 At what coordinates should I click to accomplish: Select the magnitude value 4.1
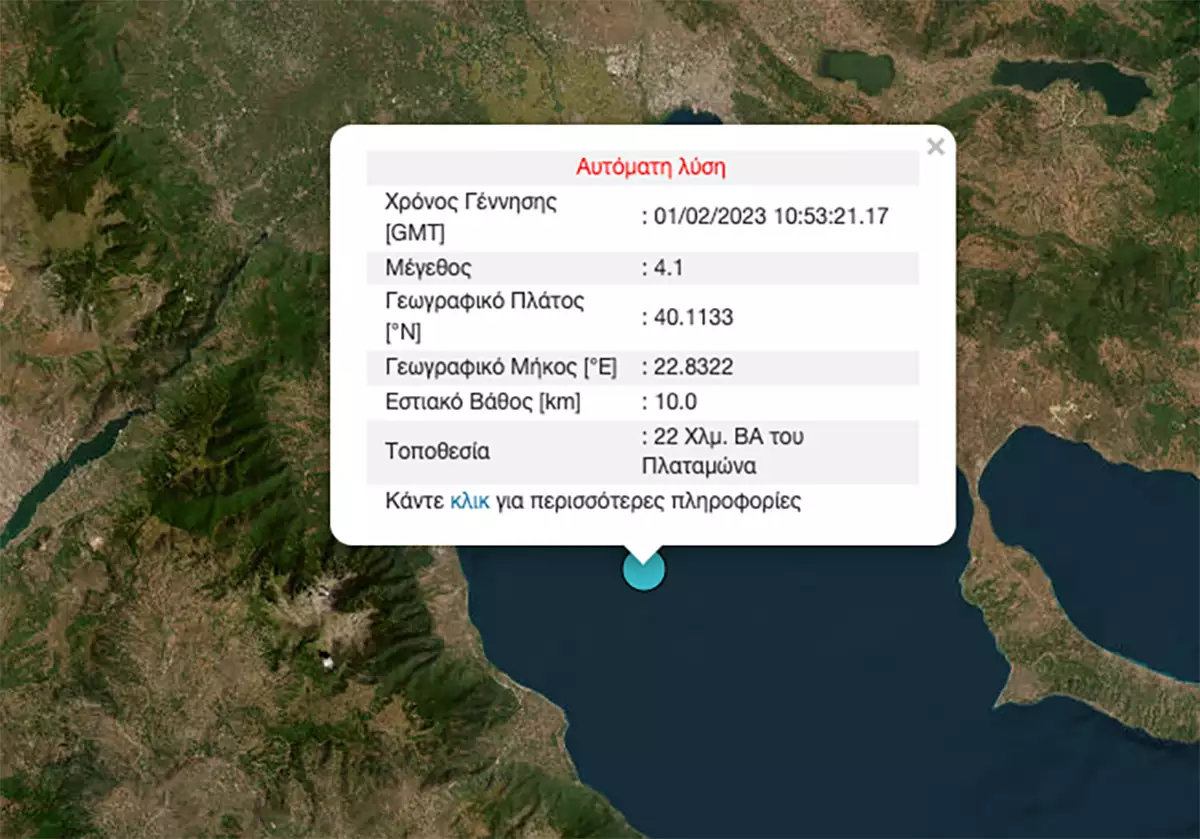(x=667, y=267)
